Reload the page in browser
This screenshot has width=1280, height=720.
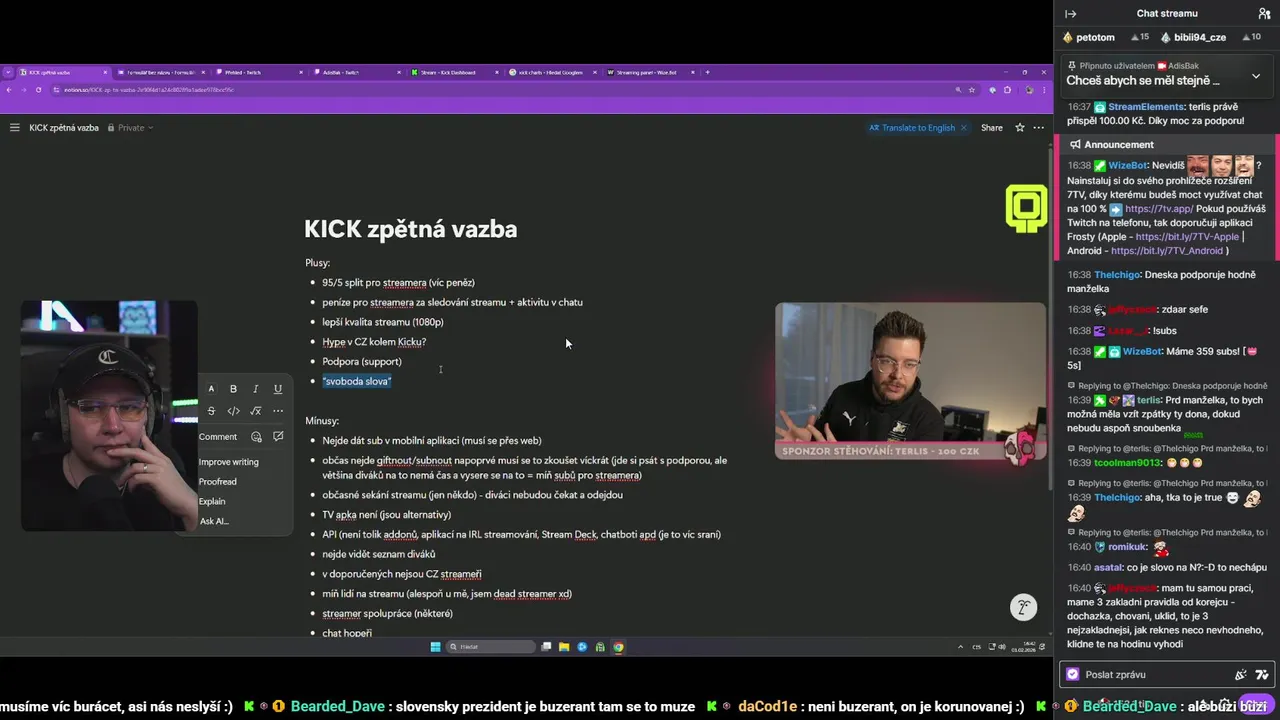[39, 90]
